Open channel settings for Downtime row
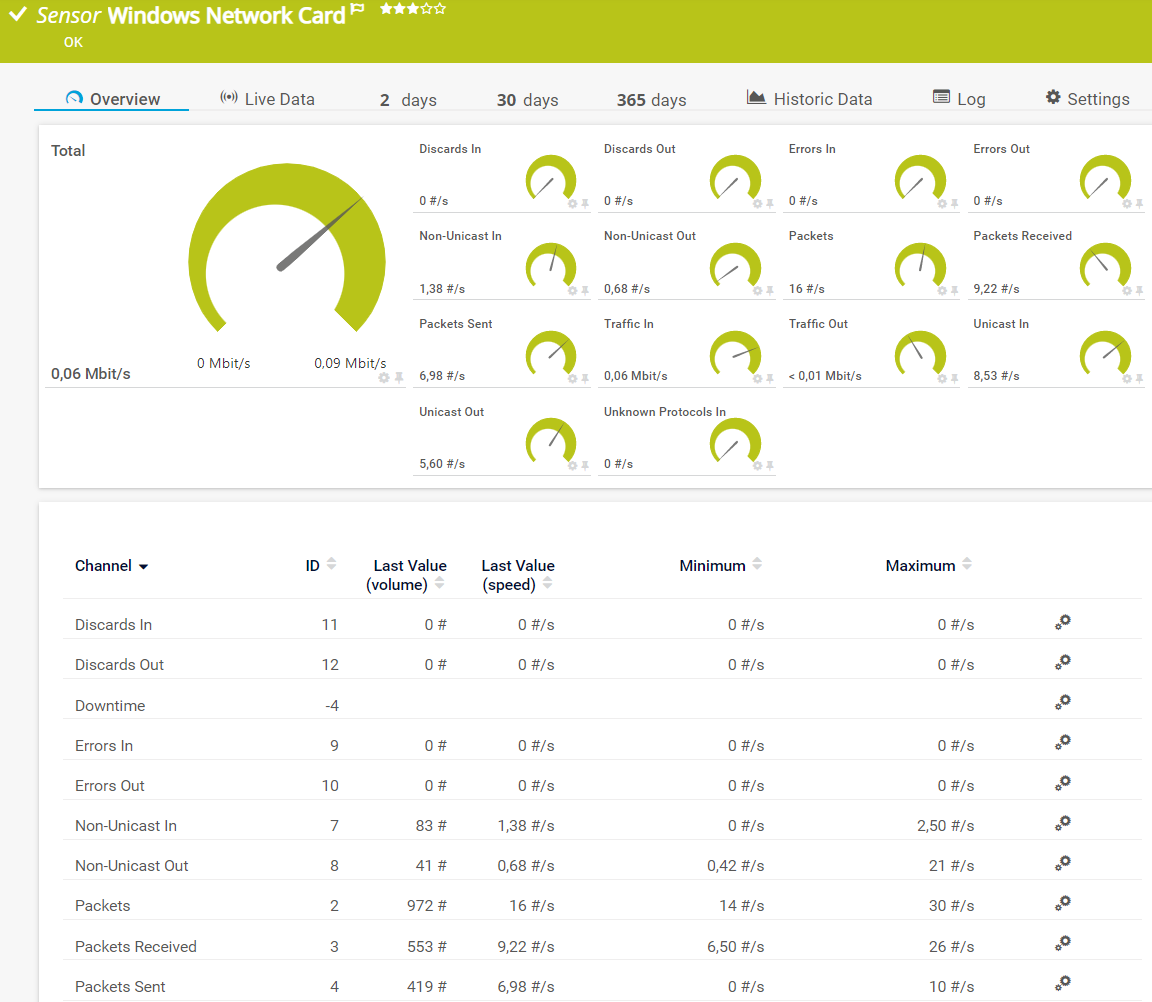1152x1002 pixels. (x=1063, y=703)
